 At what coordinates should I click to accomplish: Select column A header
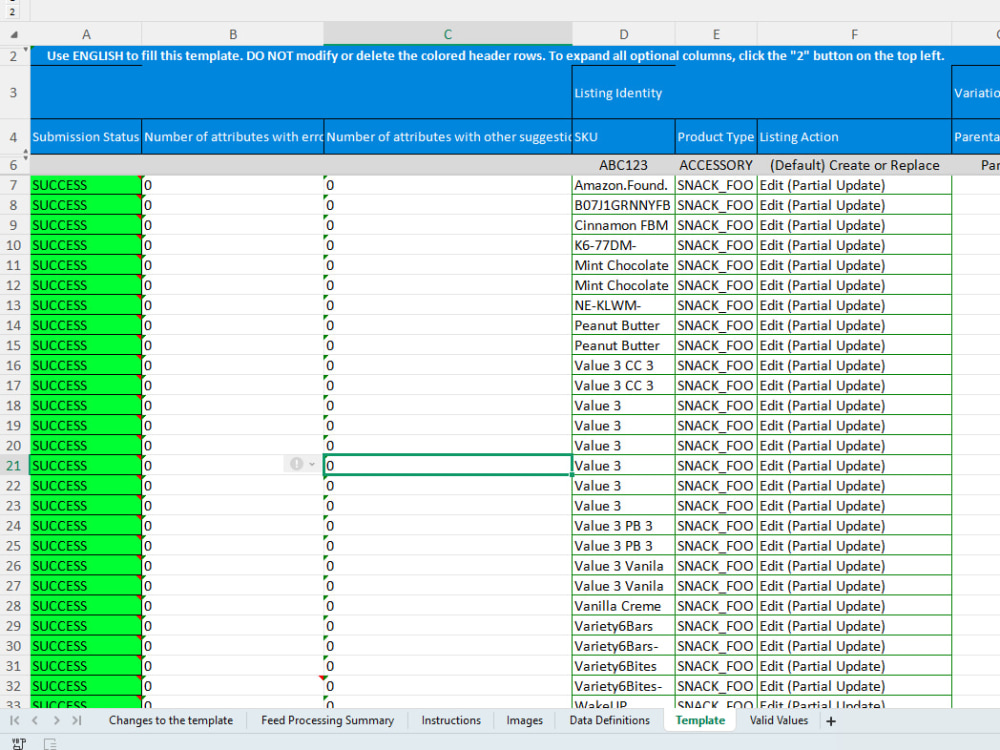pos(86,34)
